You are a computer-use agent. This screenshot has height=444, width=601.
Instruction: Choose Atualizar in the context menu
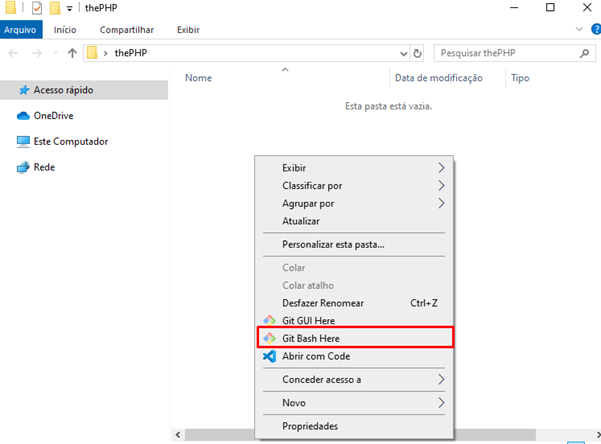[x=301, y=221]
